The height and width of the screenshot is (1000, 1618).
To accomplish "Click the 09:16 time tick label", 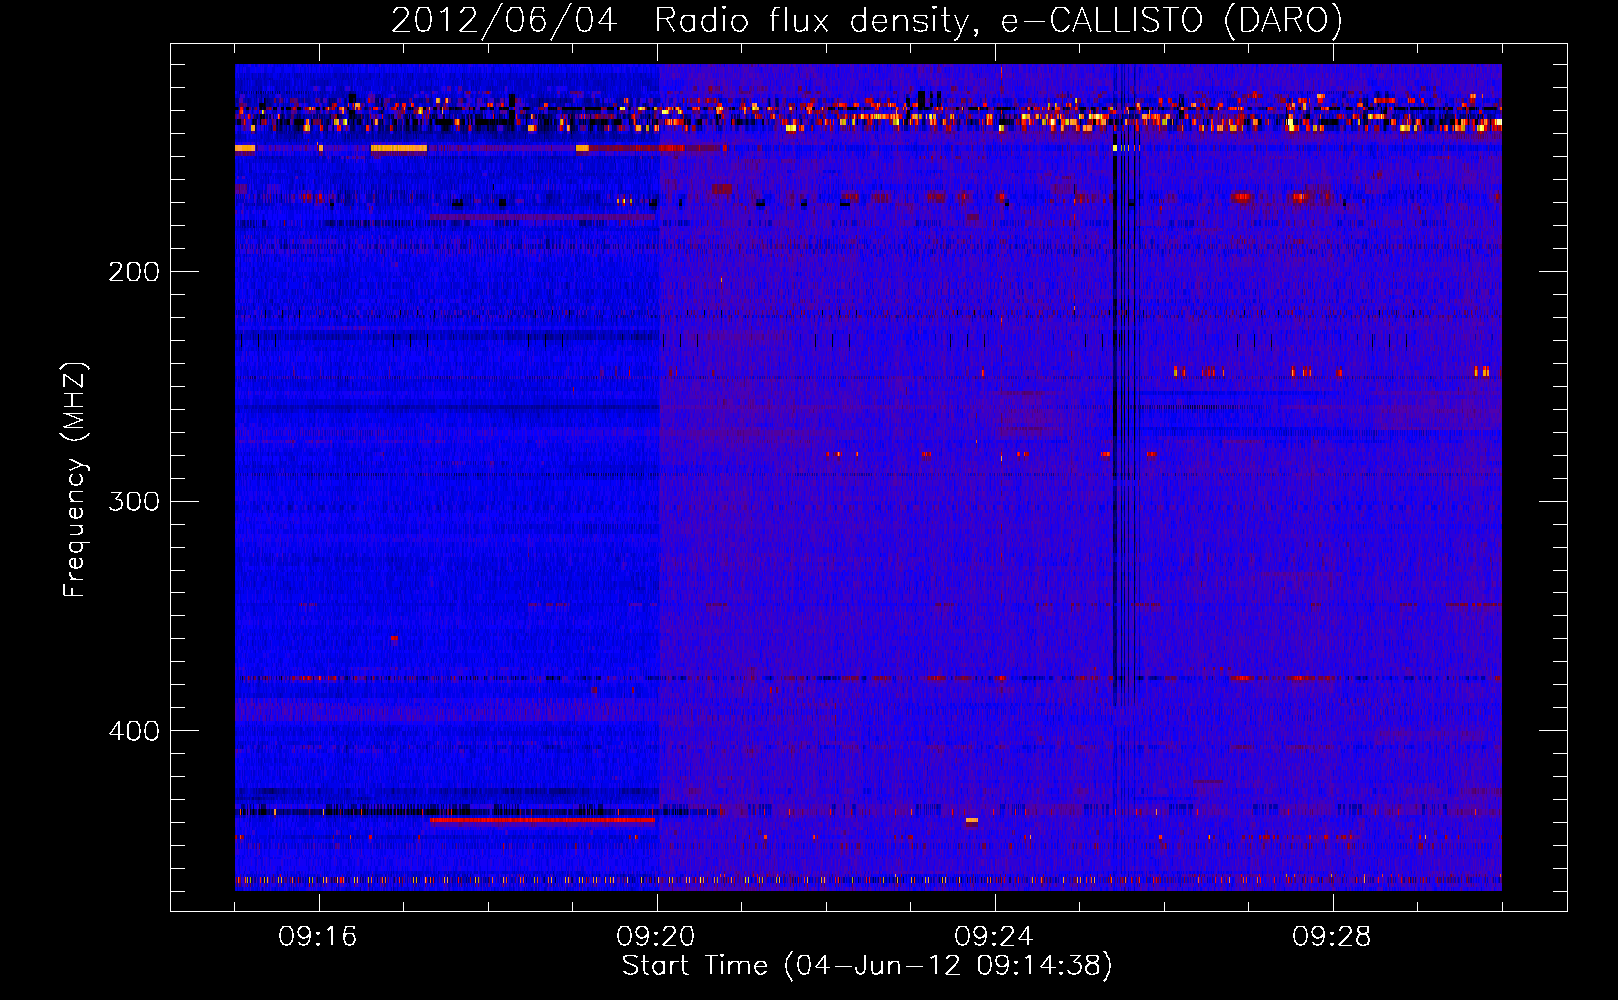I will coord(318,937).
